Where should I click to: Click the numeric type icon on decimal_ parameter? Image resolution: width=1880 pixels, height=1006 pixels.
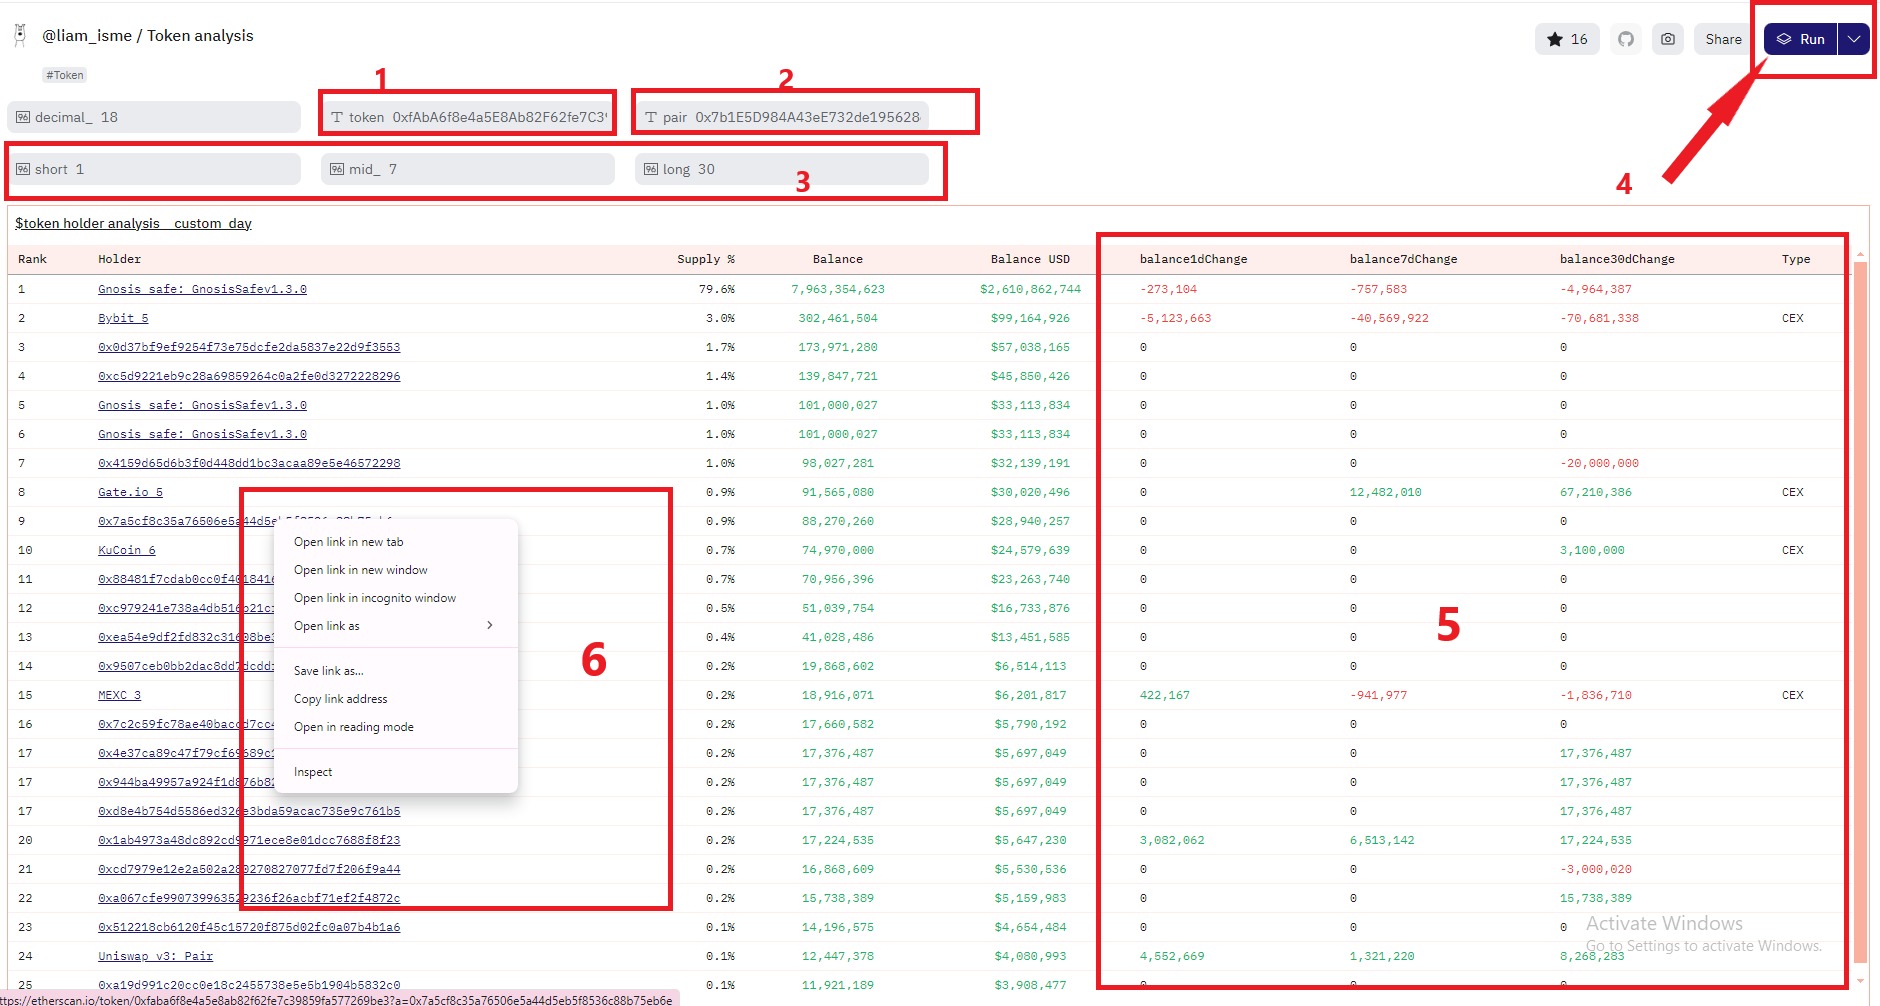[x=23, y=116]
